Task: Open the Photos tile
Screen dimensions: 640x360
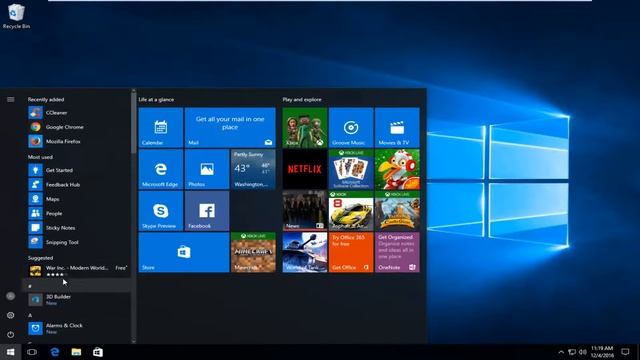Action: pyautogui.click(x=207, y=169)
